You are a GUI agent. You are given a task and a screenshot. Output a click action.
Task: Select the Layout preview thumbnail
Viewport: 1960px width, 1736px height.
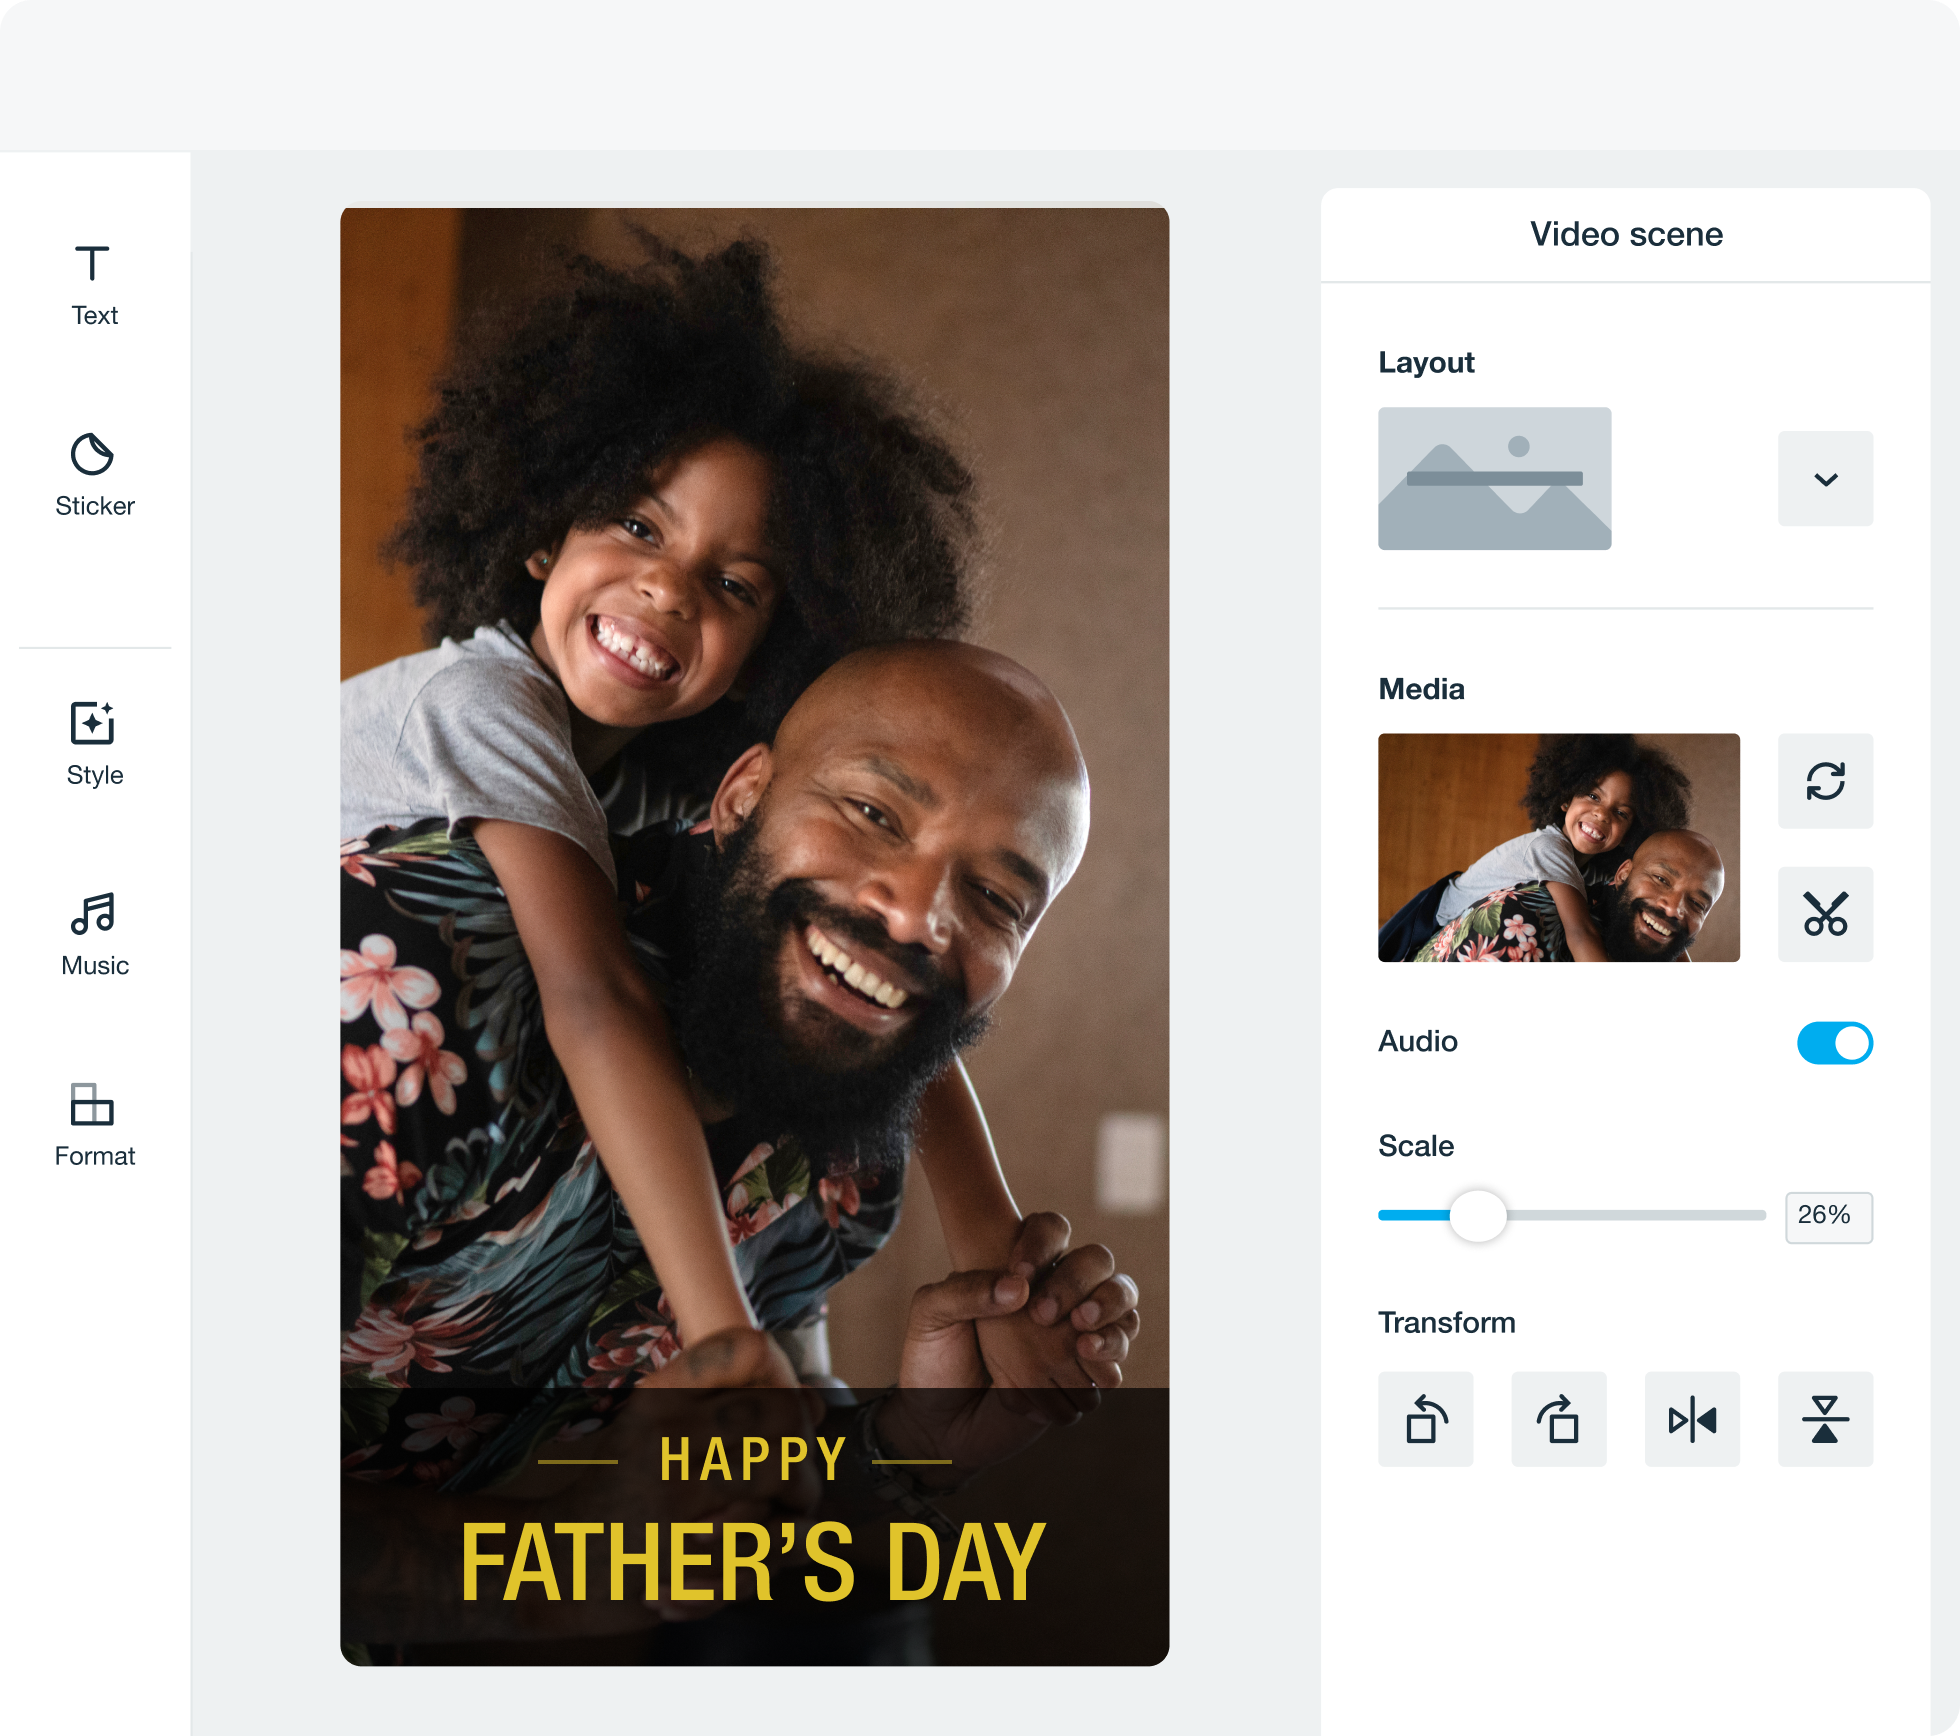click(x=1494, y=478)
